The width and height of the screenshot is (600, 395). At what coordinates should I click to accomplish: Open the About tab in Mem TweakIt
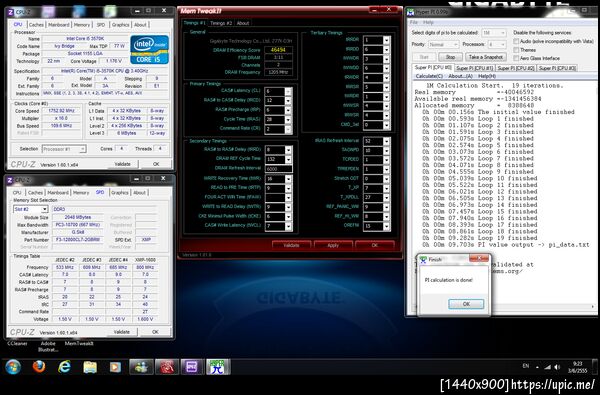coord(243,23)
